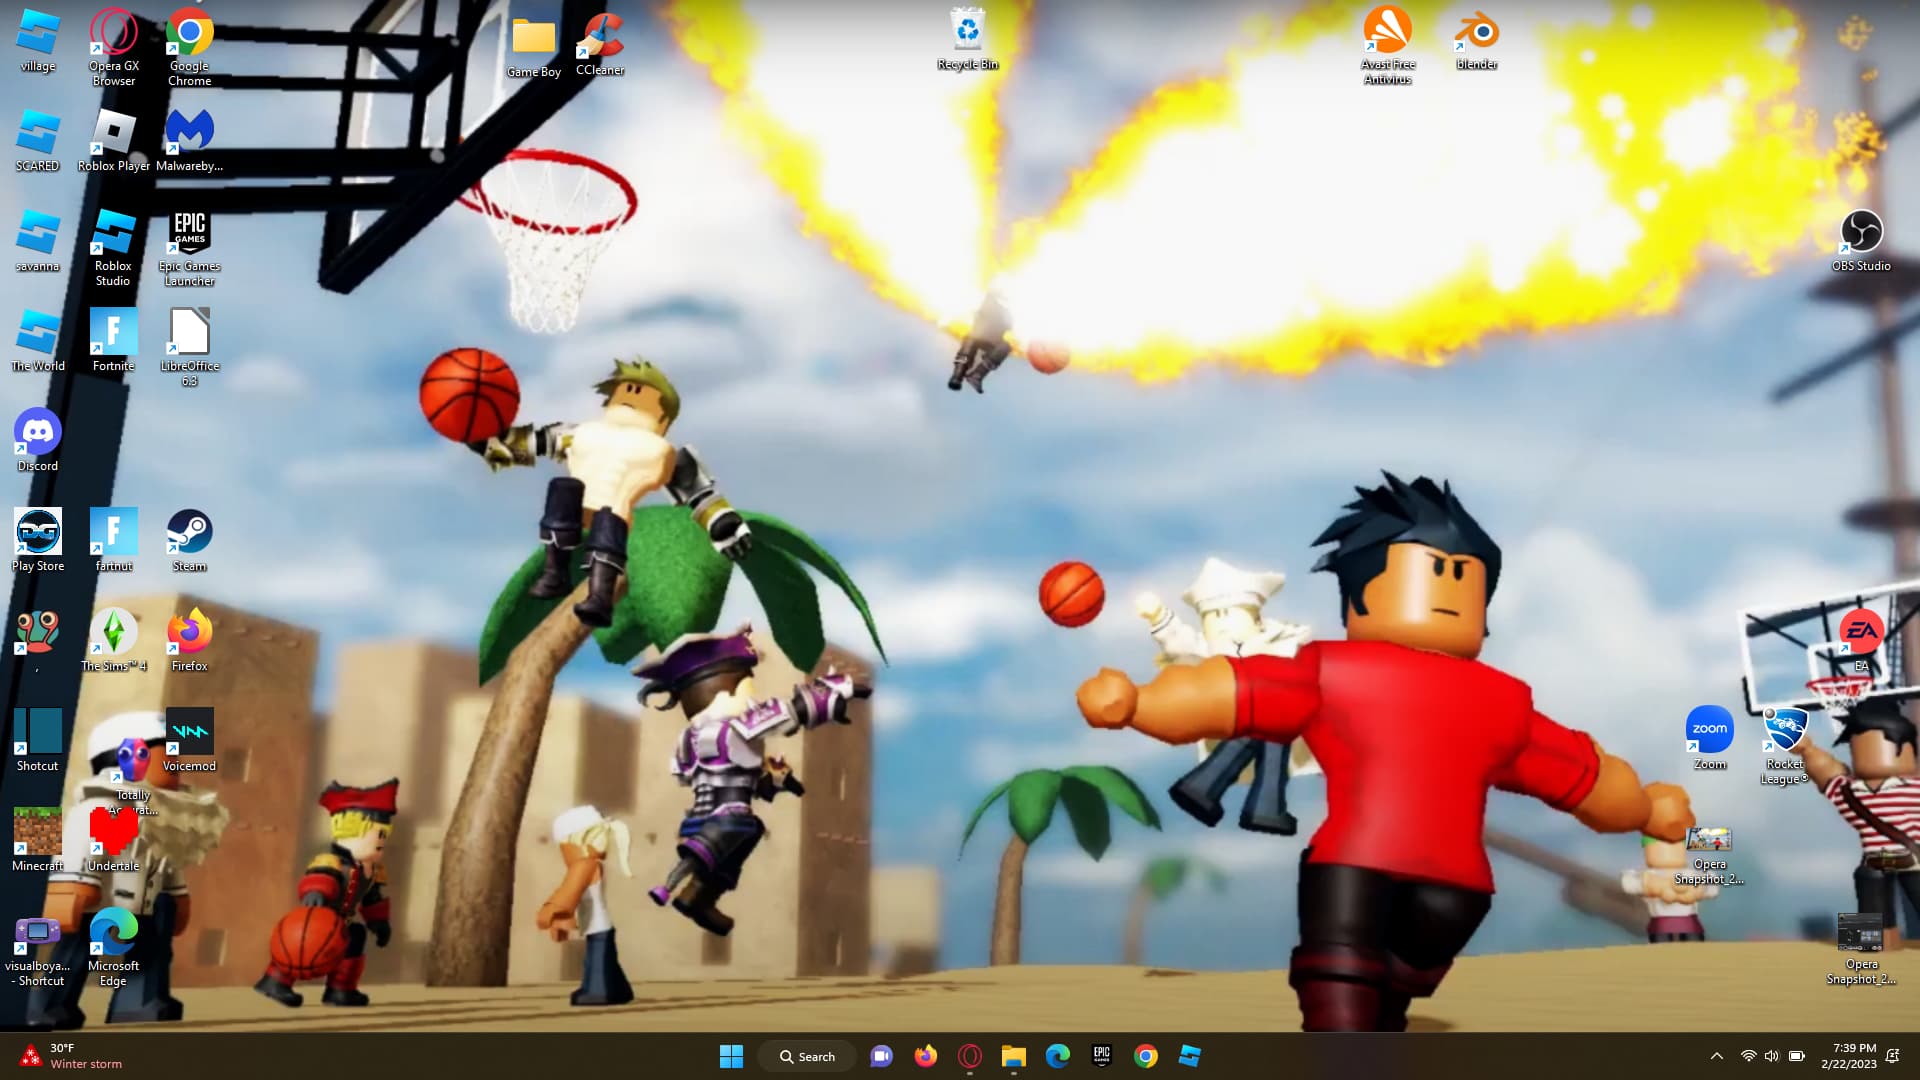Launch OBS Studio
Viewport: 1920px width, 1080px height.
1861,241
